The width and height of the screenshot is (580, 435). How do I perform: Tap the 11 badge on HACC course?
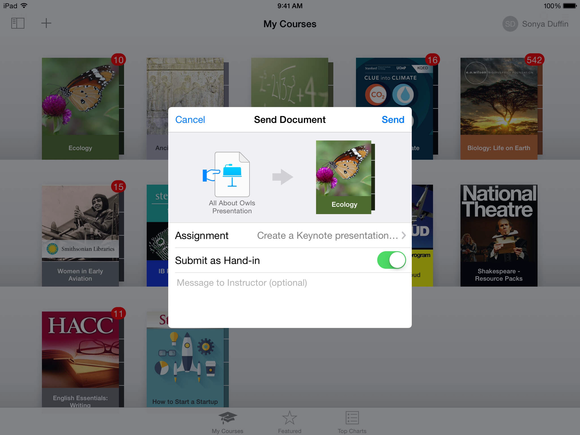coord(118,314)
